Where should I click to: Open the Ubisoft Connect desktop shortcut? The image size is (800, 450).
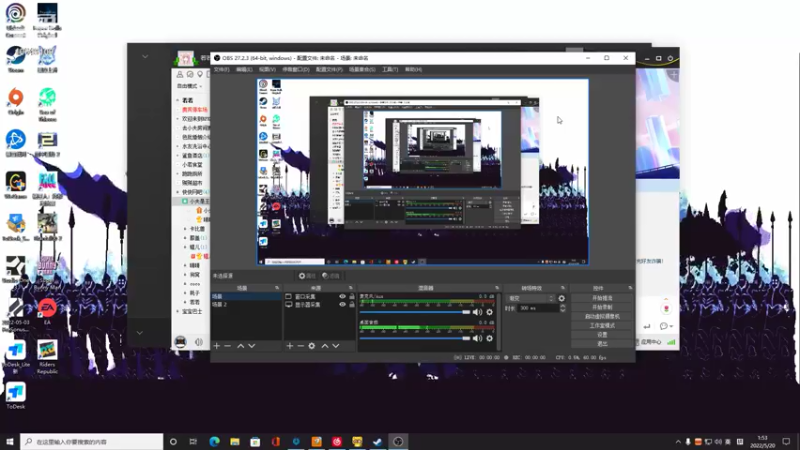click(15, 20)
